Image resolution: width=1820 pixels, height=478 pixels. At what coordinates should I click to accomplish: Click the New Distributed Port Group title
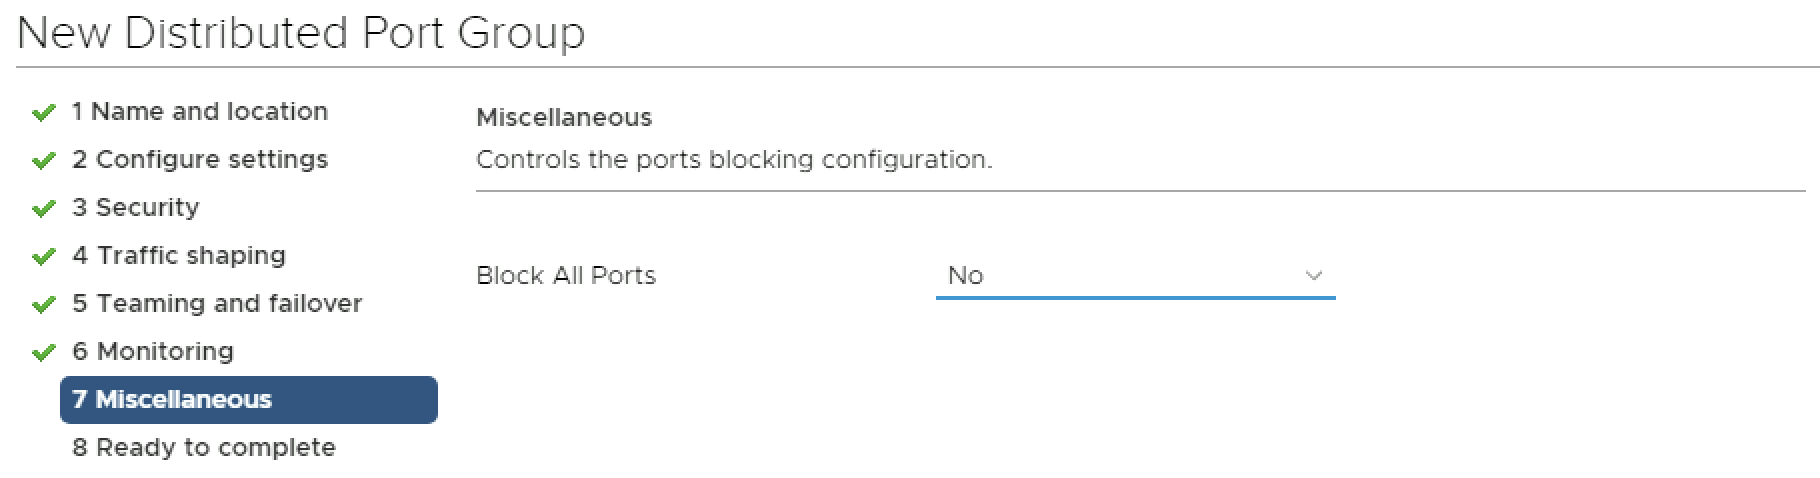[301, 33]
